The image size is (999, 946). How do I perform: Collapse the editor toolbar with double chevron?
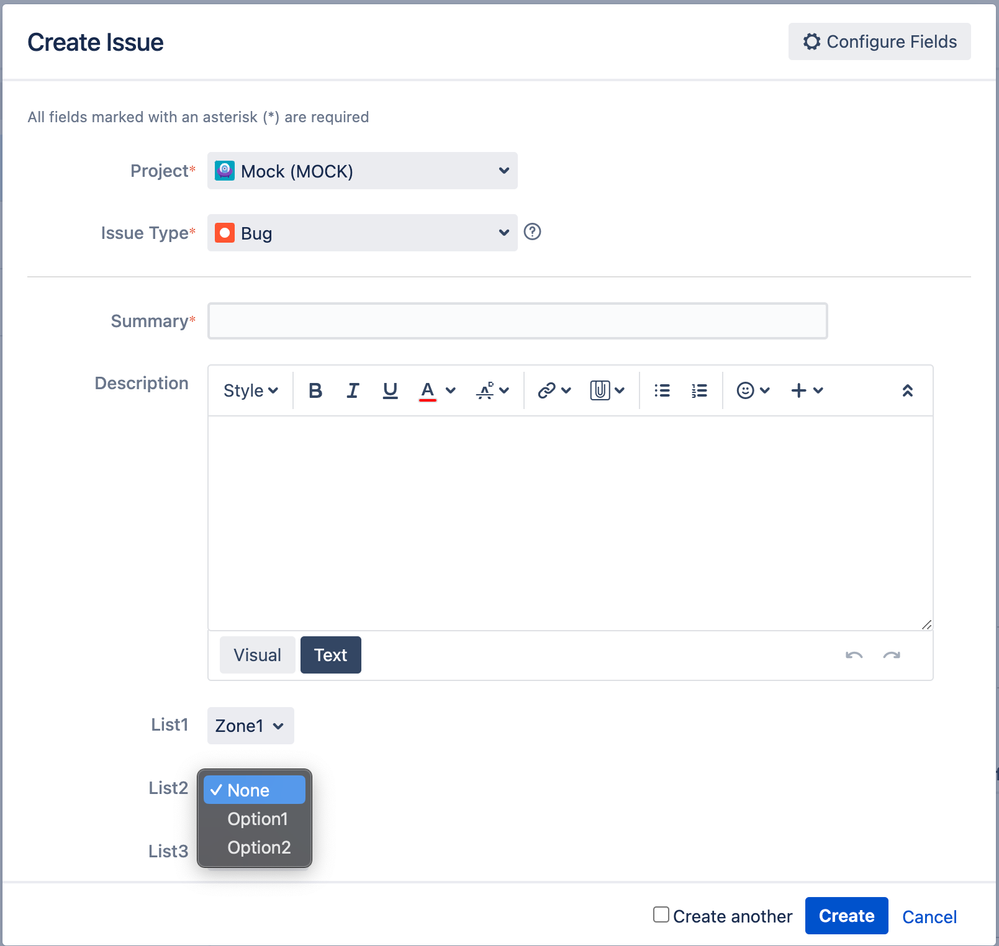pyautogui.click(x=907, y=391)
